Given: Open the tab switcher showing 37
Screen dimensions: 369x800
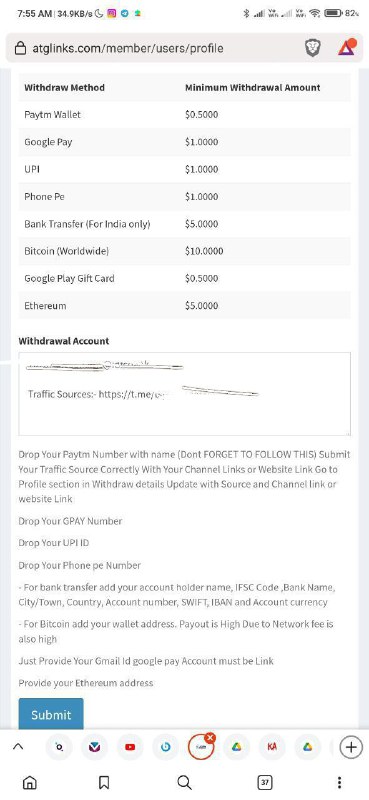Looking at the screenshot, I should point(264,782).
